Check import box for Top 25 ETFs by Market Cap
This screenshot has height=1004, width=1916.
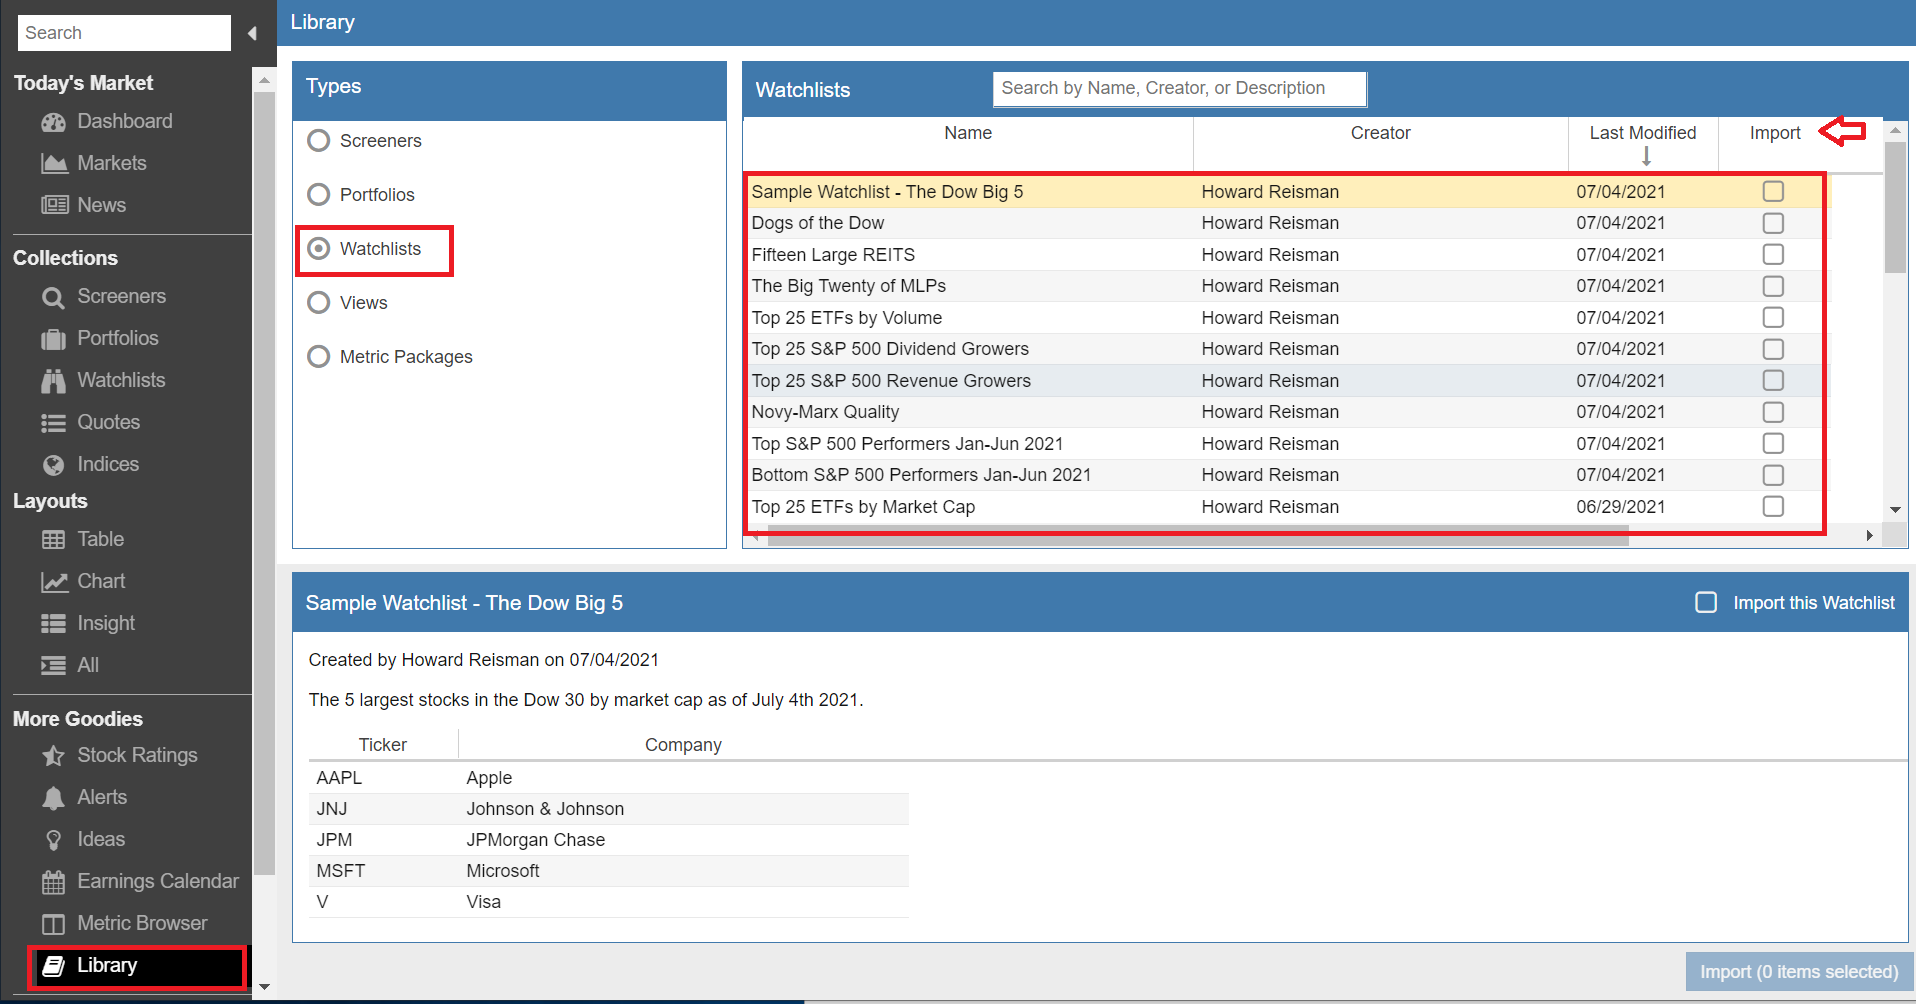point(1773,506)
